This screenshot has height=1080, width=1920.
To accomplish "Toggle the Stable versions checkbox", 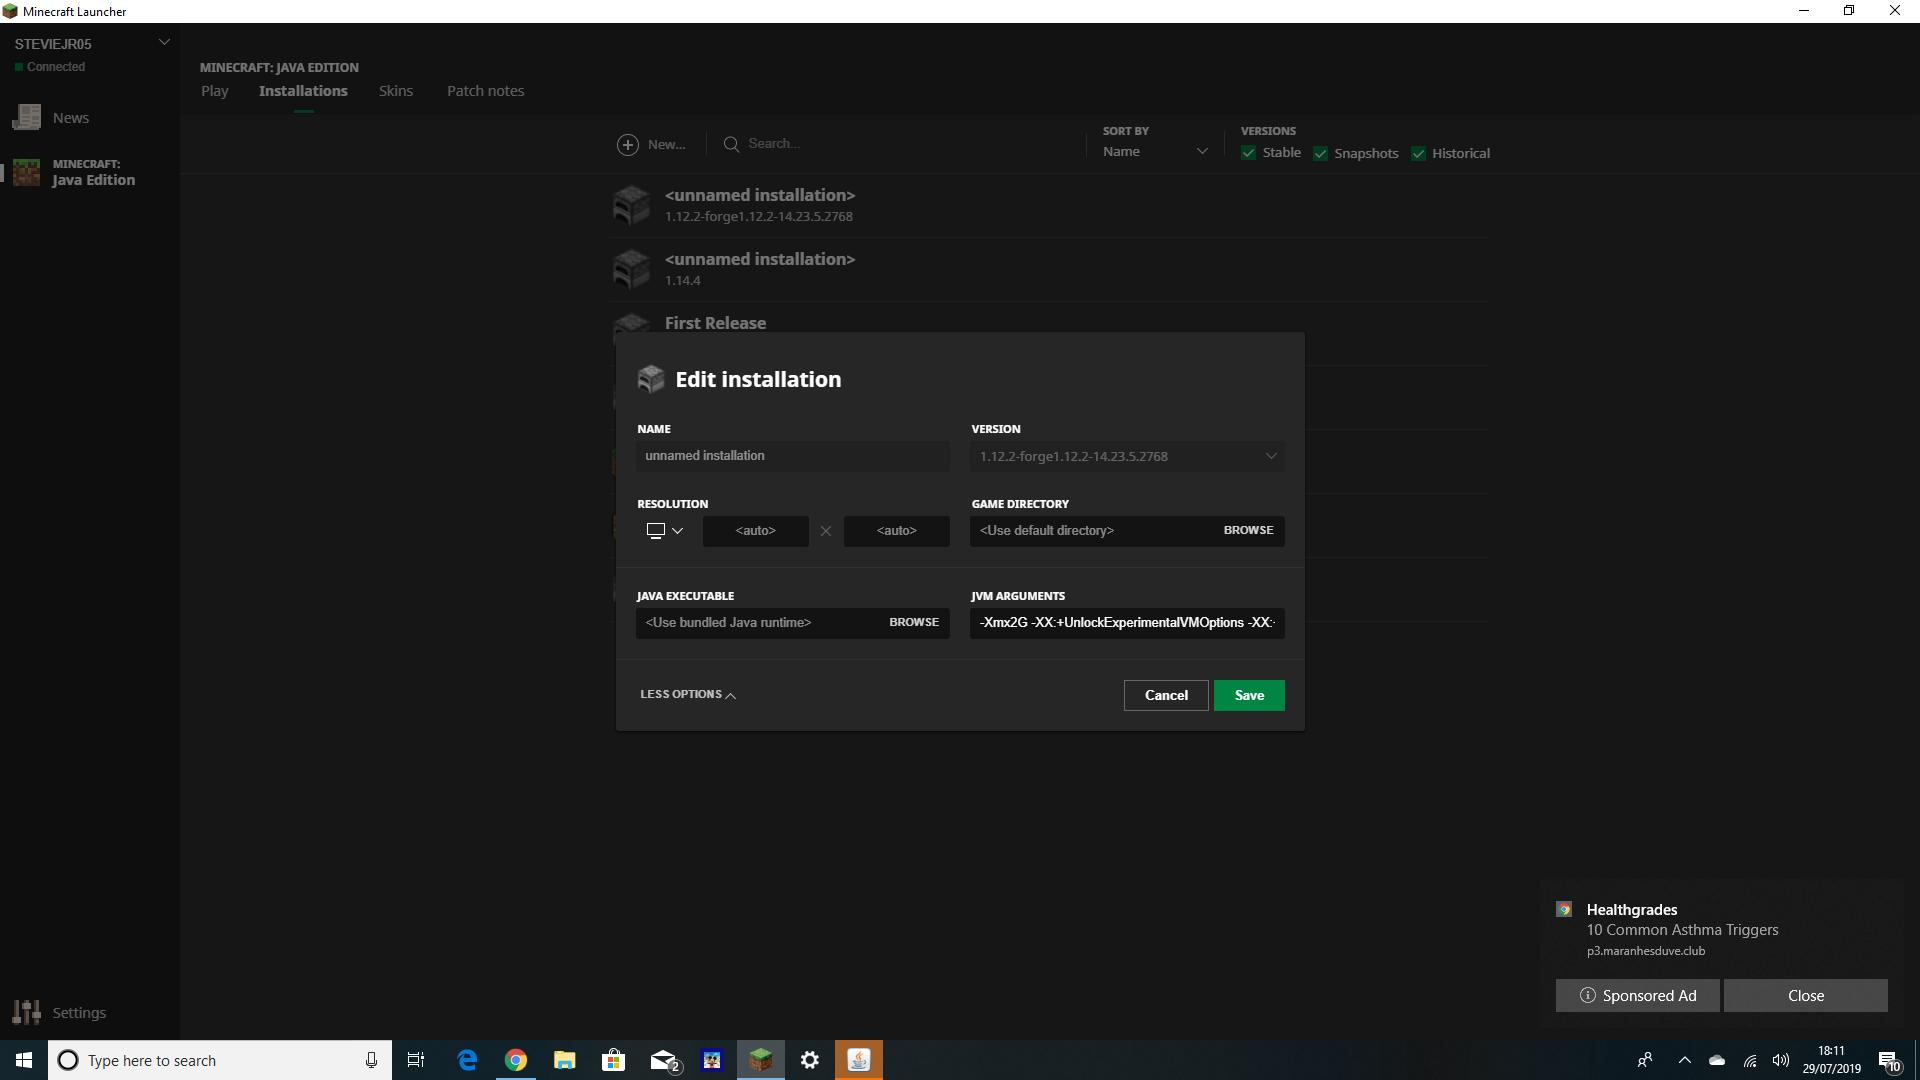I will 1249,153.
